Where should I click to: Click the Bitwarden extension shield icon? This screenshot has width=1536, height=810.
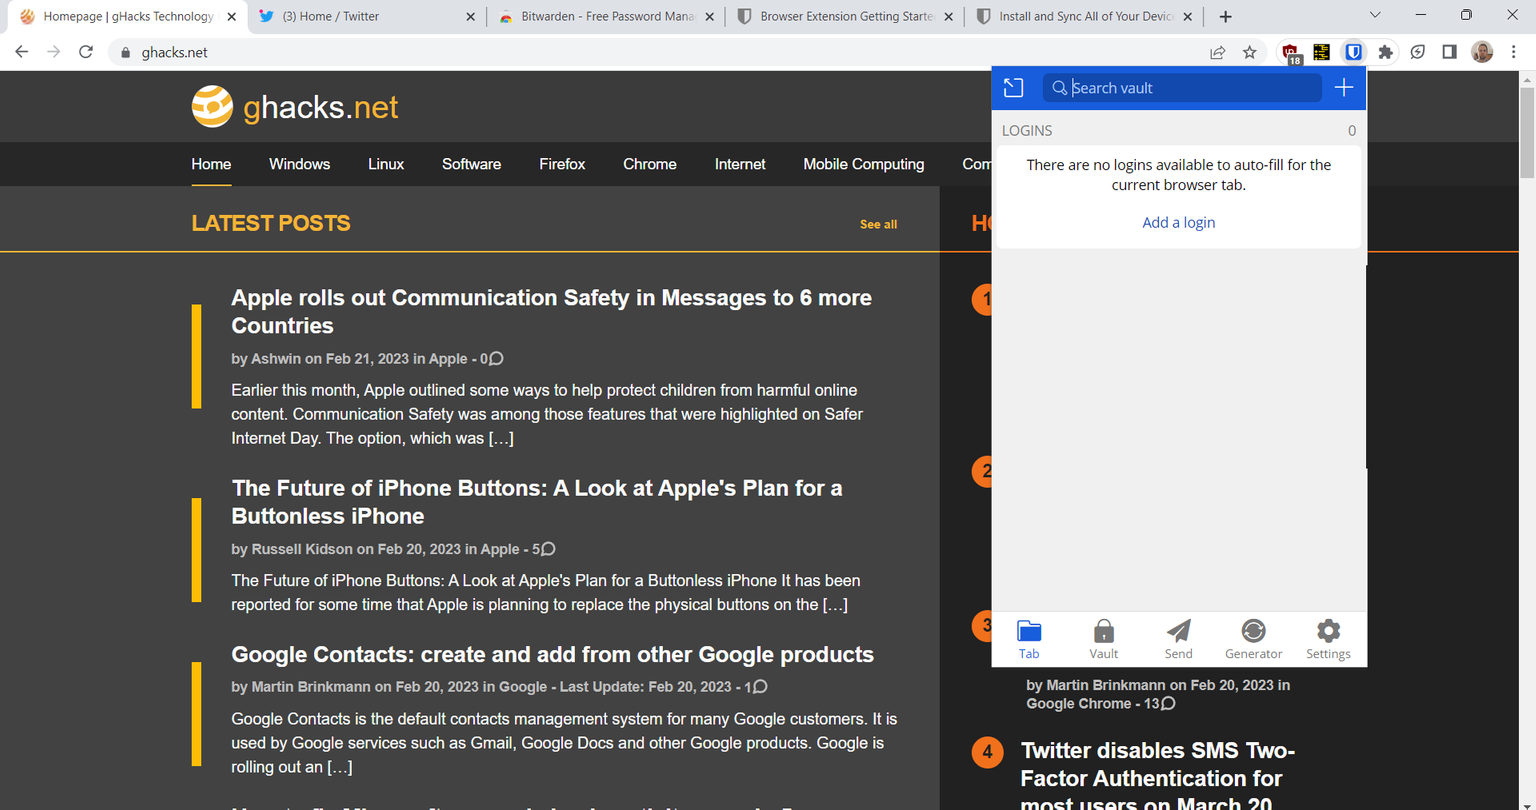[x=1353, y=52]
